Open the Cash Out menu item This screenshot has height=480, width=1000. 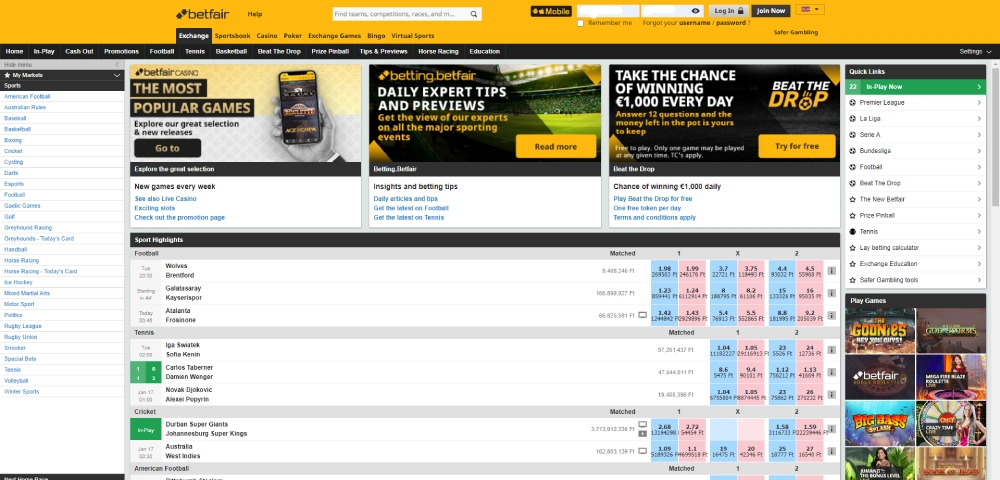point(79,52)
